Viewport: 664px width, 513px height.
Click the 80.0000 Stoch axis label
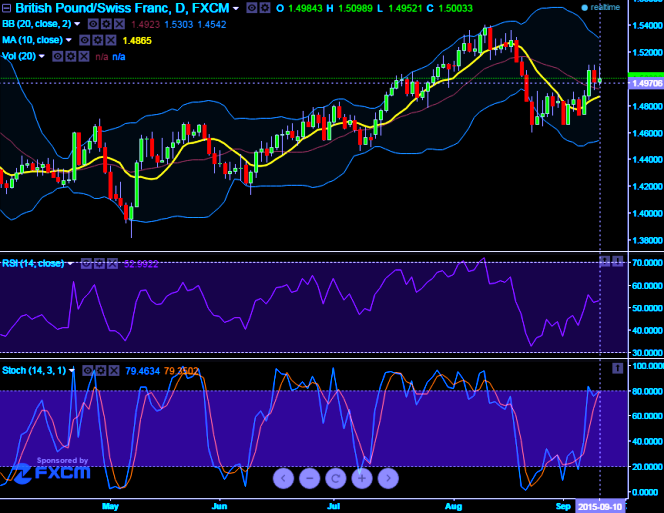(647, 391)
